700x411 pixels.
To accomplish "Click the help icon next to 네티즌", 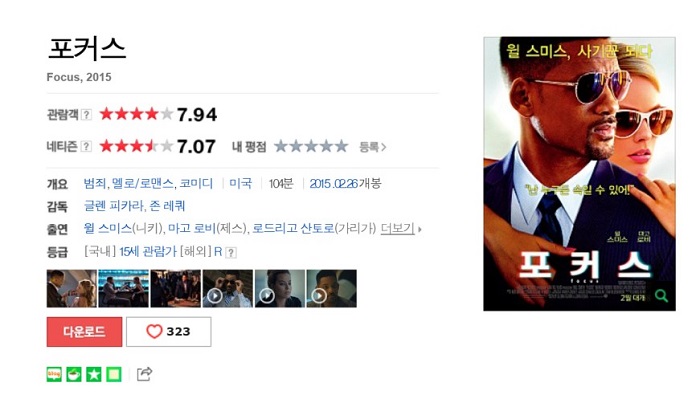I will point(87,146).
